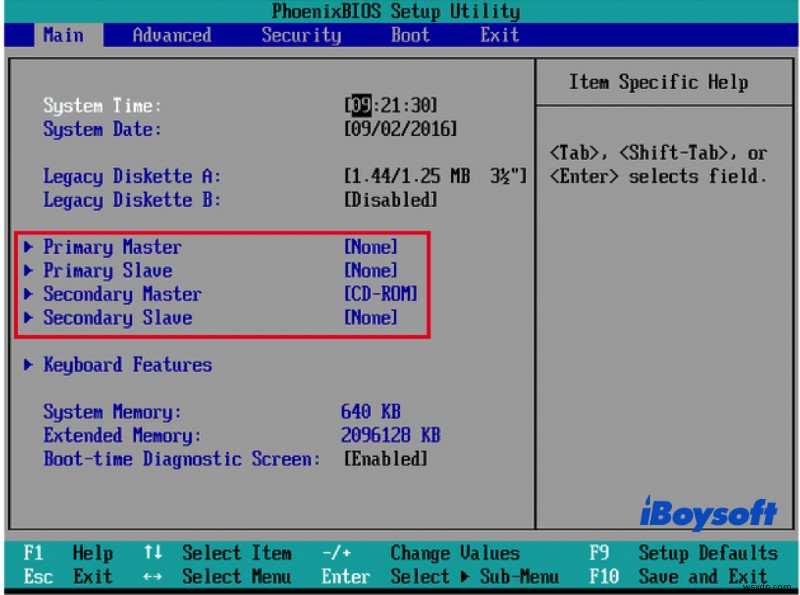The height and width of the screenshot is (595, 800).
Task: Click the Secondary Slave sub-menu arrow
Action: (28, 317)
